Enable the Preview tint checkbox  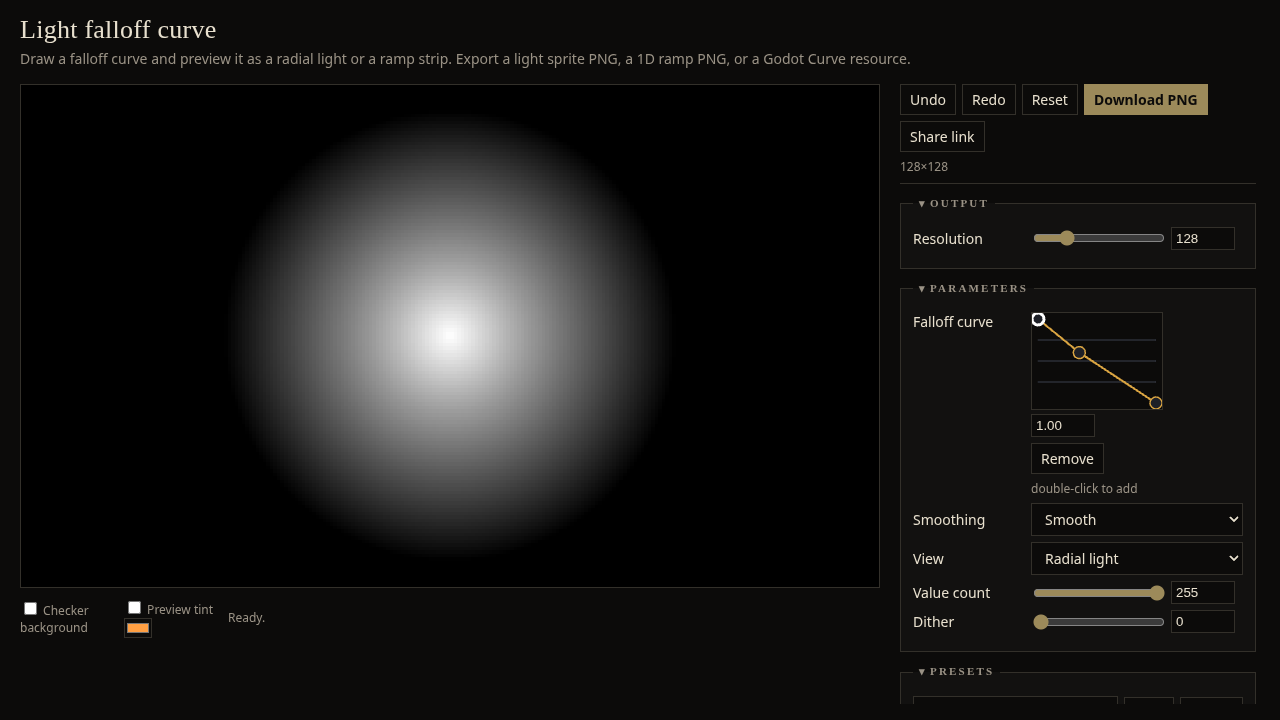pyautogui.click(x=134, y=607)
